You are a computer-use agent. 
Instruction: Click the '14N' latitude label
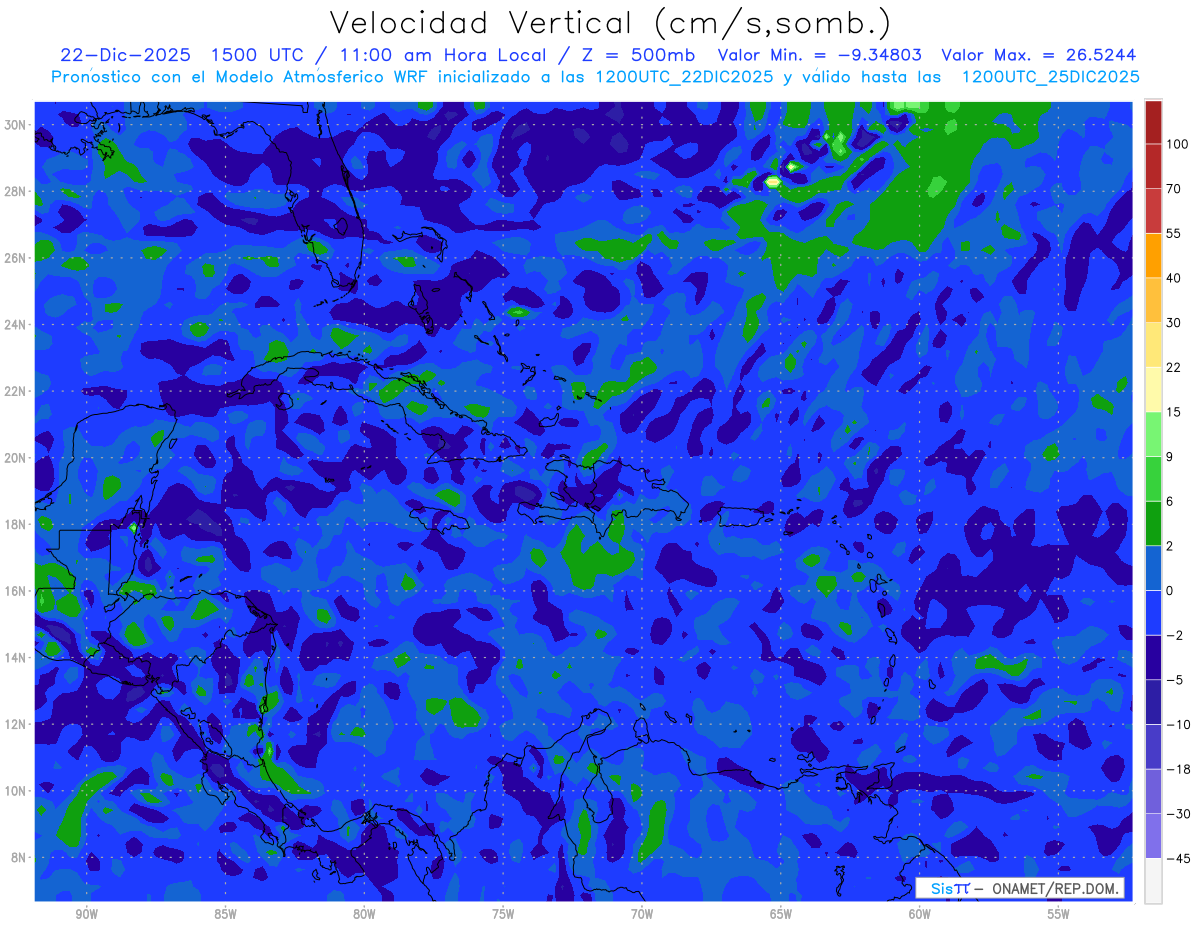(x=17, y=658)
